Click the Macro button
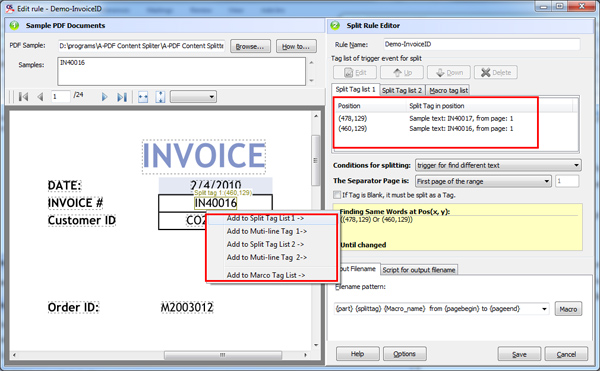Viewport: 600px width, 371px height. 568,309
